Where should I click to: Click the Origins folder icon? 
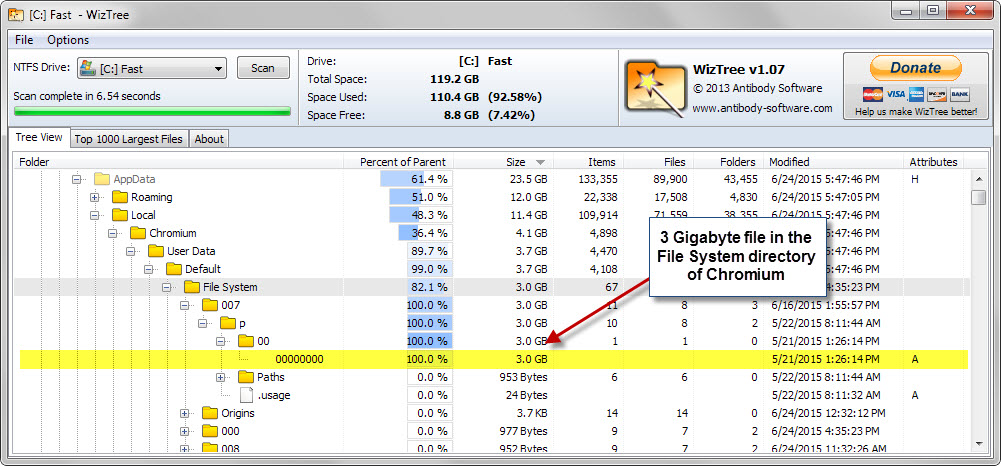coord(209,413)
